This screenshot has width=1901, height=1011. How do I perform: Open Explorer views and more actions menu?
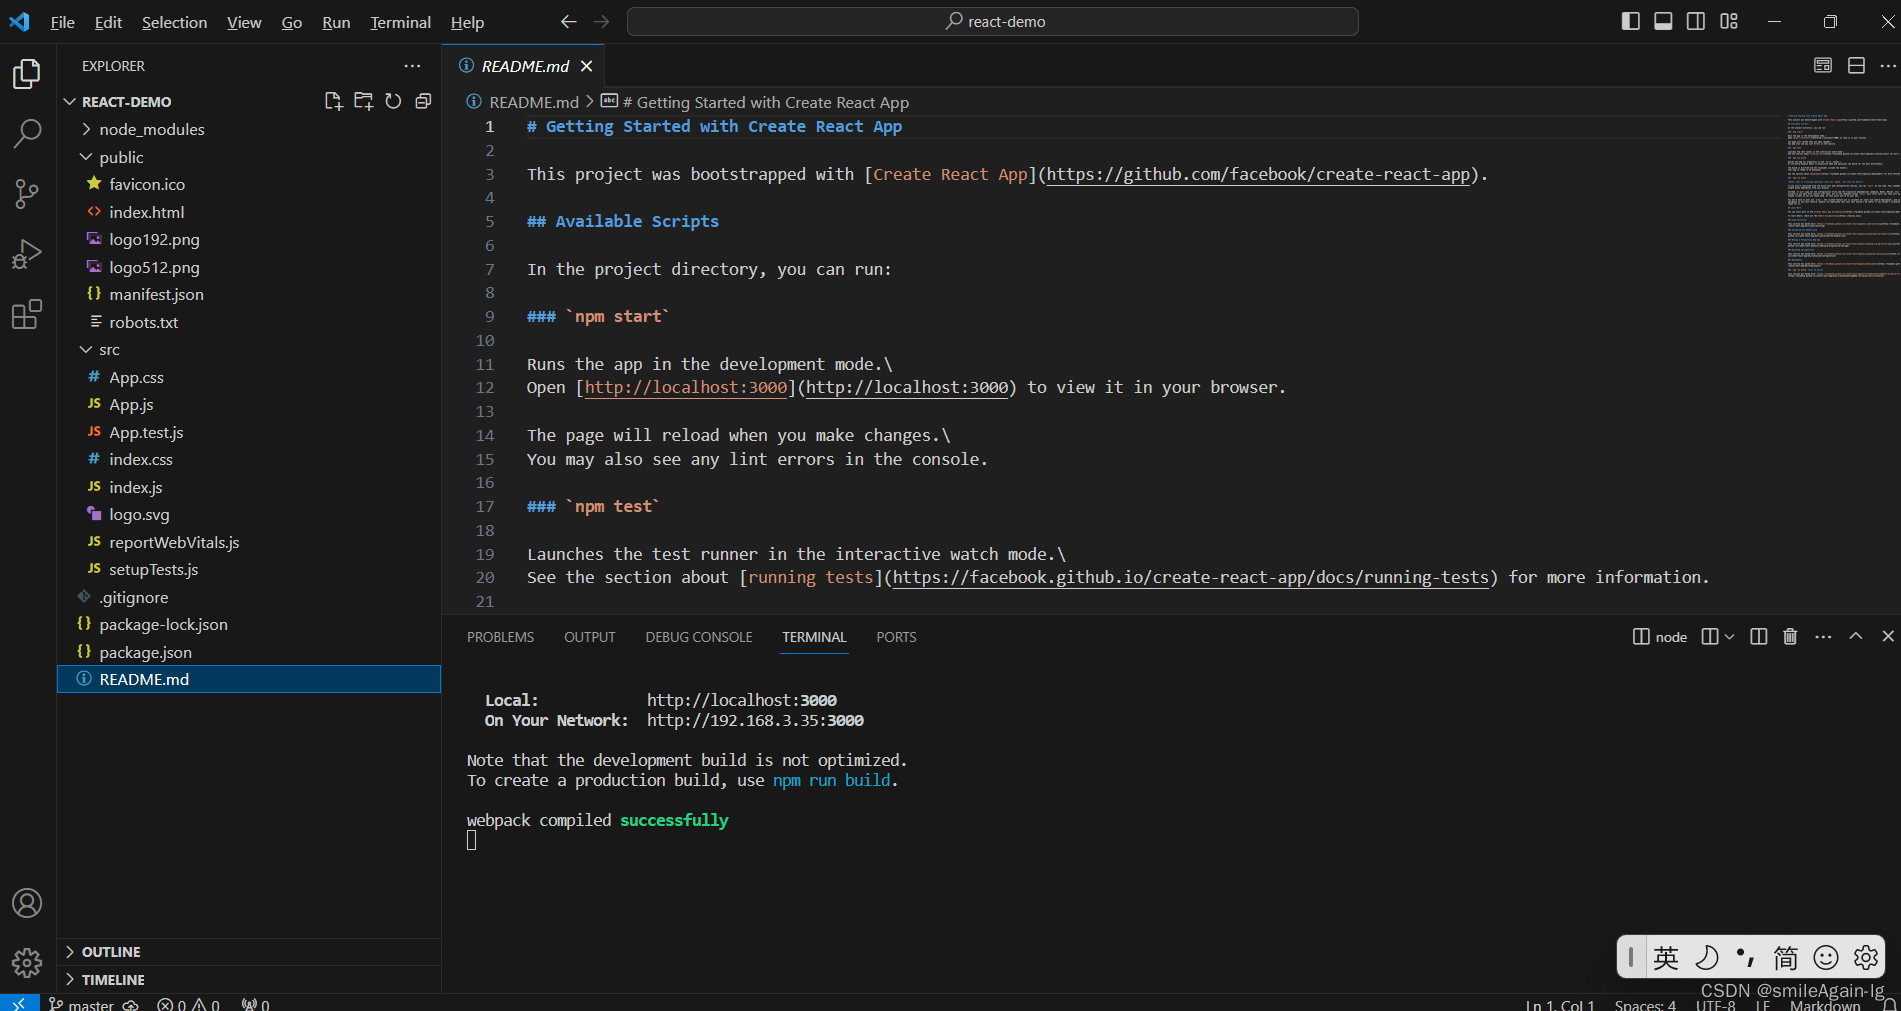(412, 66)
